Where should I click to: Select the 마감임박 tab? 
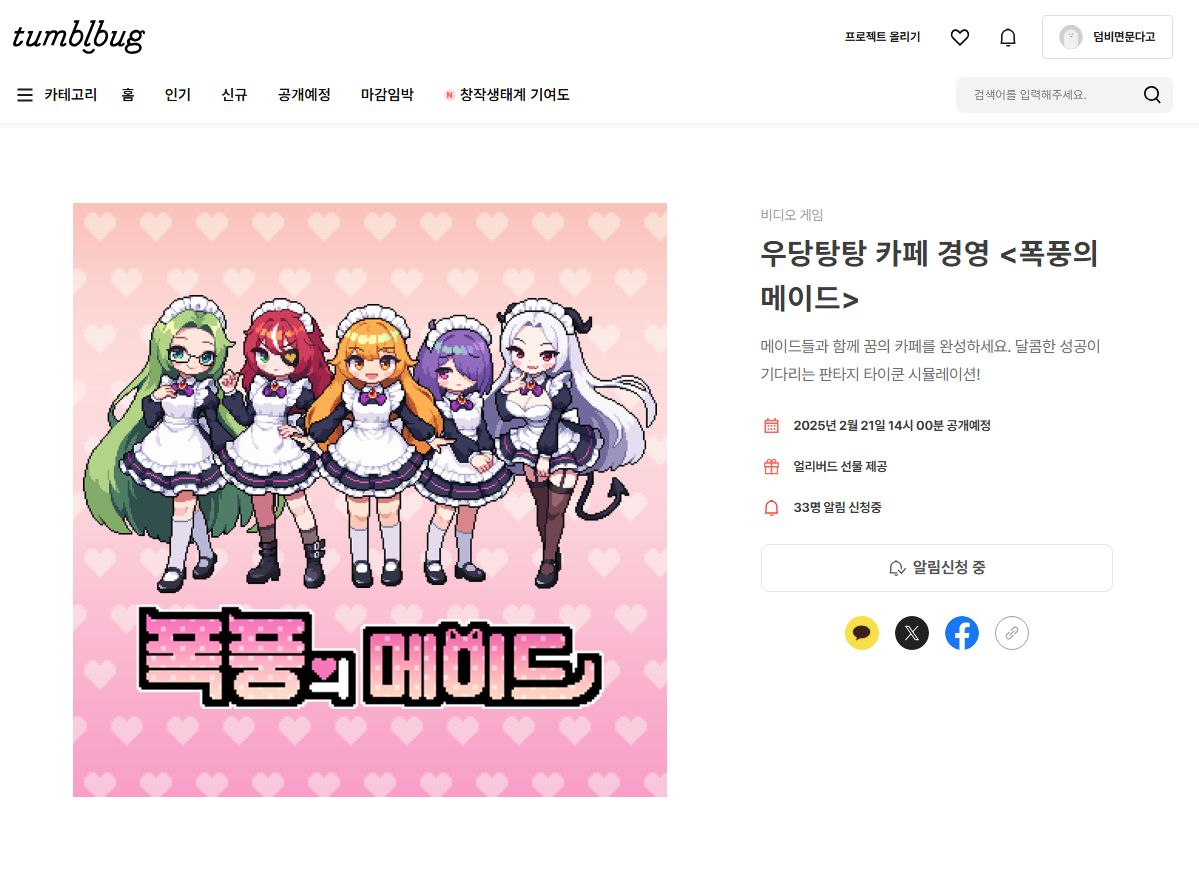(387, 95)
